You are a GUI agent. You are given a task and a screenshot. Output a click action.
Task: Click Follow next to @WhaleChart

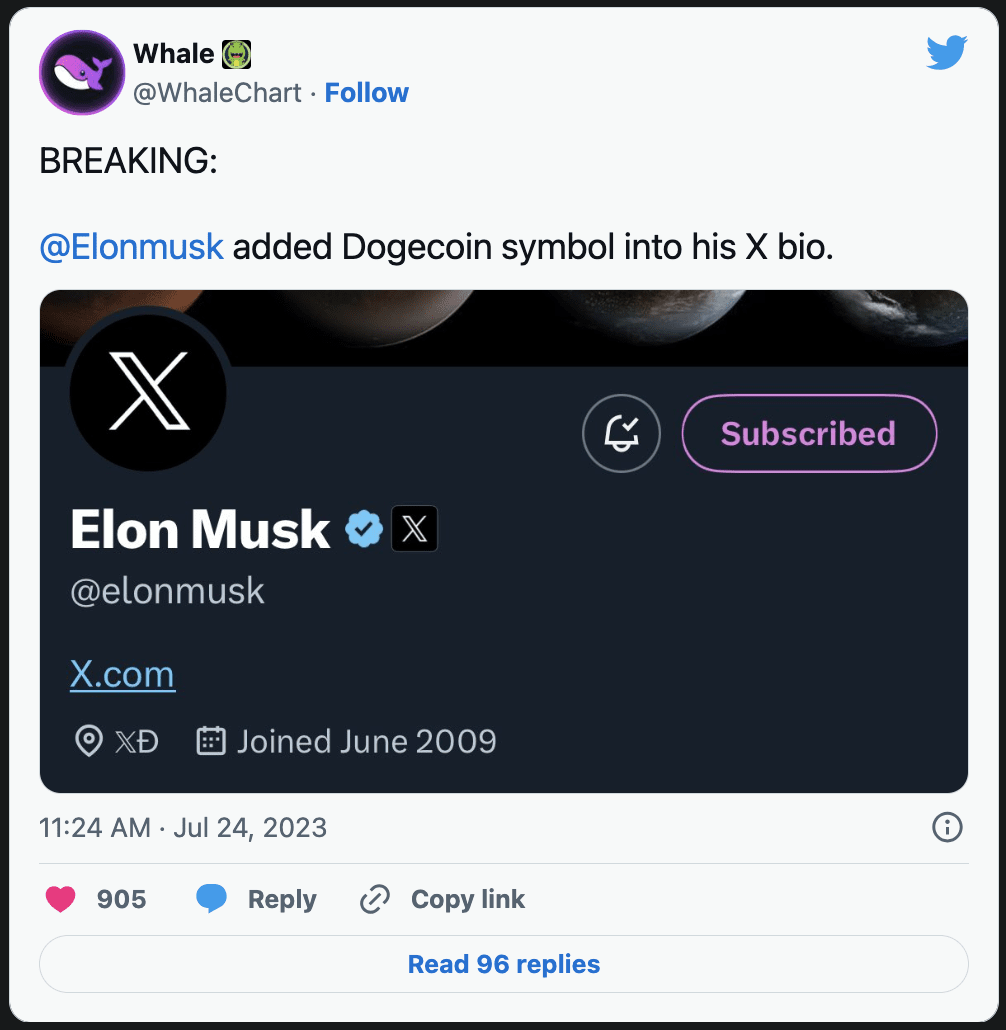(367, 92)
